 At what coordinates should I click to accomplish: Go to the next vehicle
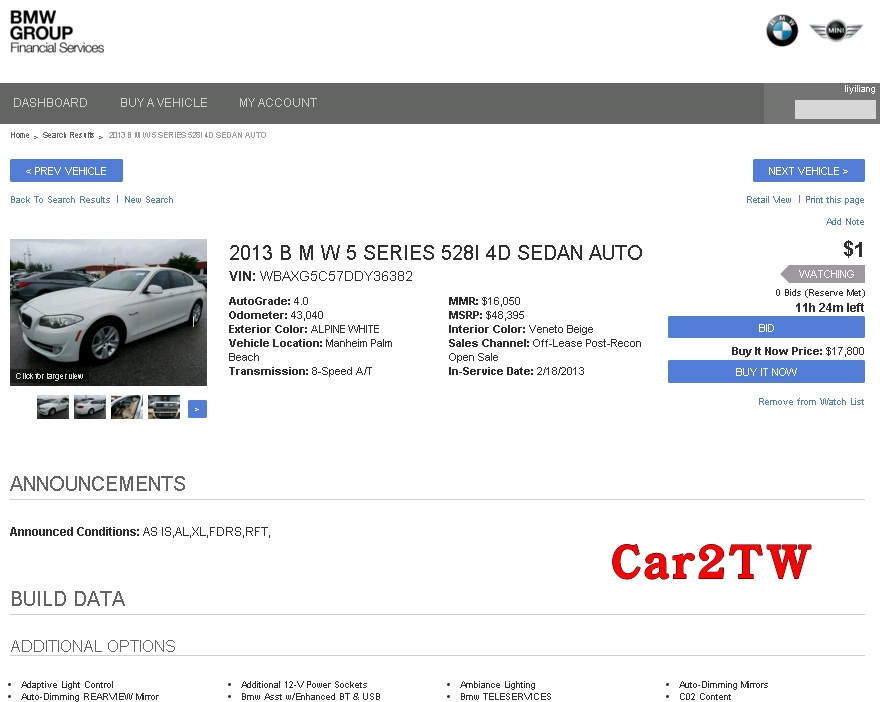[x=809, y=171]
